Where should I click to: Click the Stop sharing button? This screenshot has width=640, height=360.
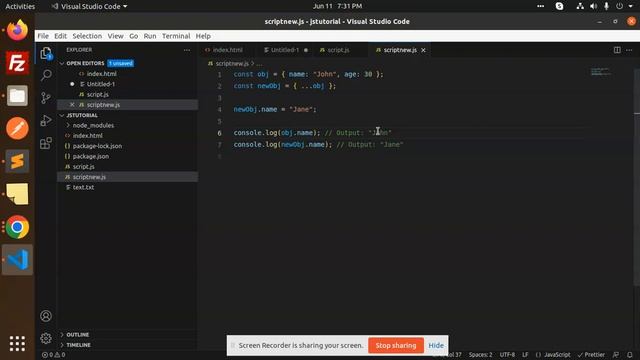coord(396,345)
